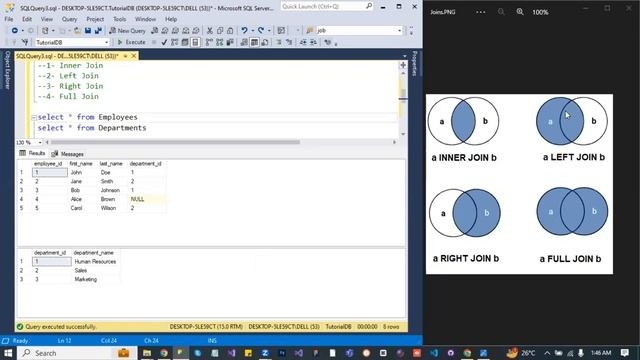The height and width of the screenshot is (360, 640).
Task: Open the Query menu
Action: [69, 19]
